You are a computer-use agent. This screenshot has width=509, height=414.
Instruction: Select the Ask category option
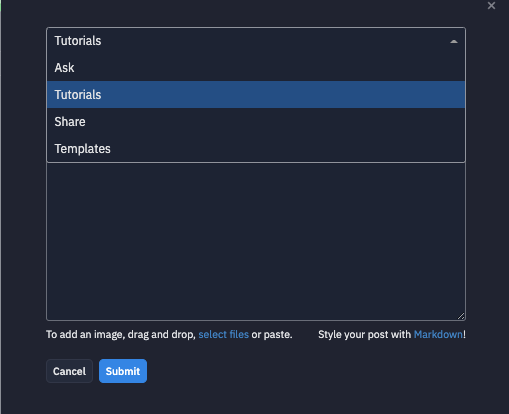(x=256, y=68)
